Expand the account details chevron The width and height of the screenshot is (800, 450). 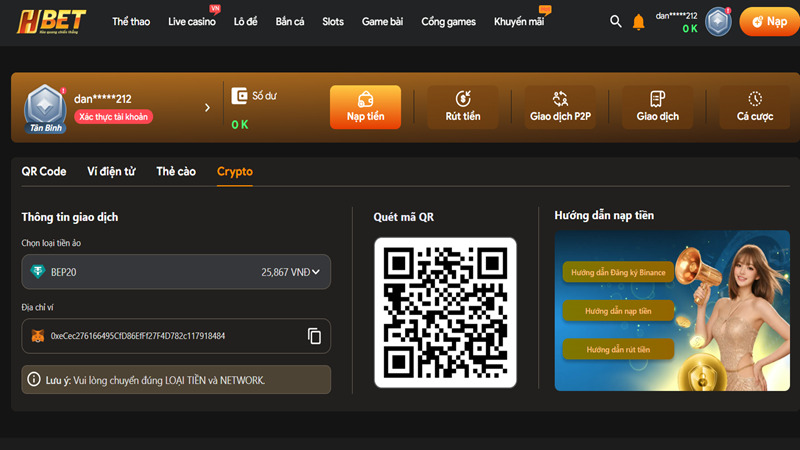click(x=207, y=108)
